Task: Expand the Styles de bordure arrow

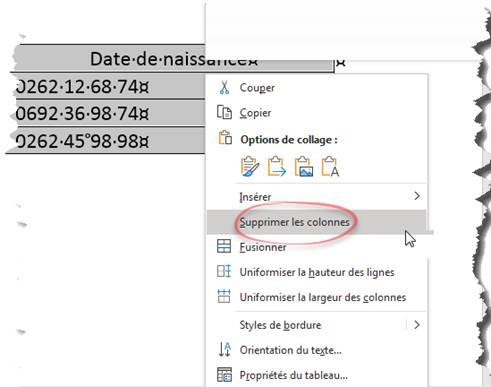Action: pyautogui.click(x=417, y=325)
